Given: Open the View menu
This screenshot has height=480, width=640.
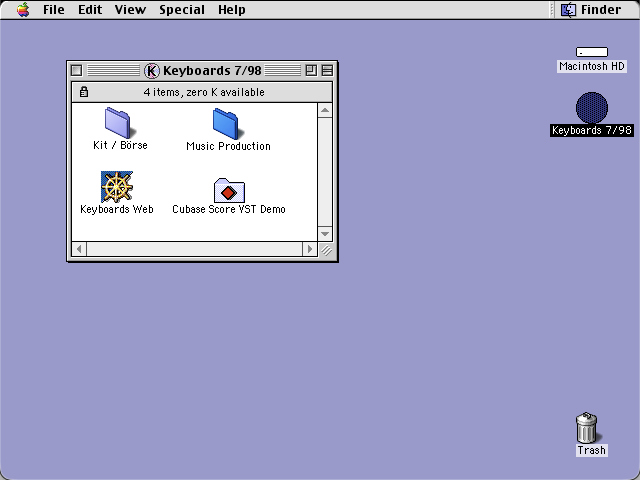Looking at the screenshot, I should (130, 9).
